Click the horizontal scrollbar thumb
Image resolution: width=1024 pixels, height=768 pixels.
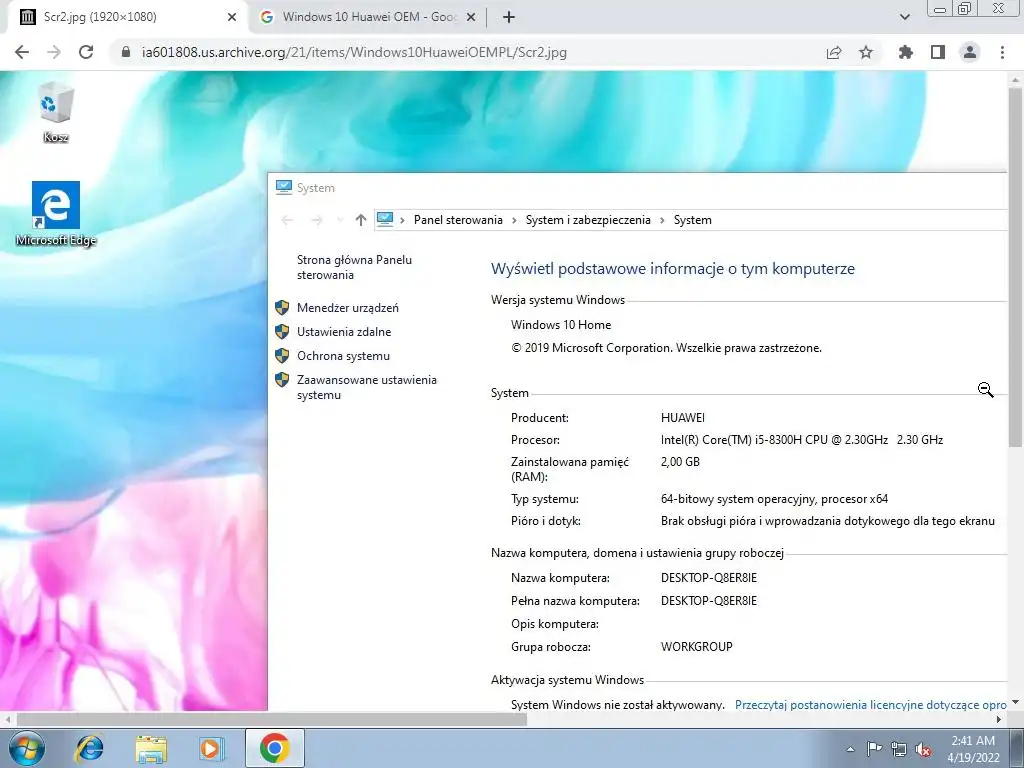pyautogui.click(x=271, y=719)
